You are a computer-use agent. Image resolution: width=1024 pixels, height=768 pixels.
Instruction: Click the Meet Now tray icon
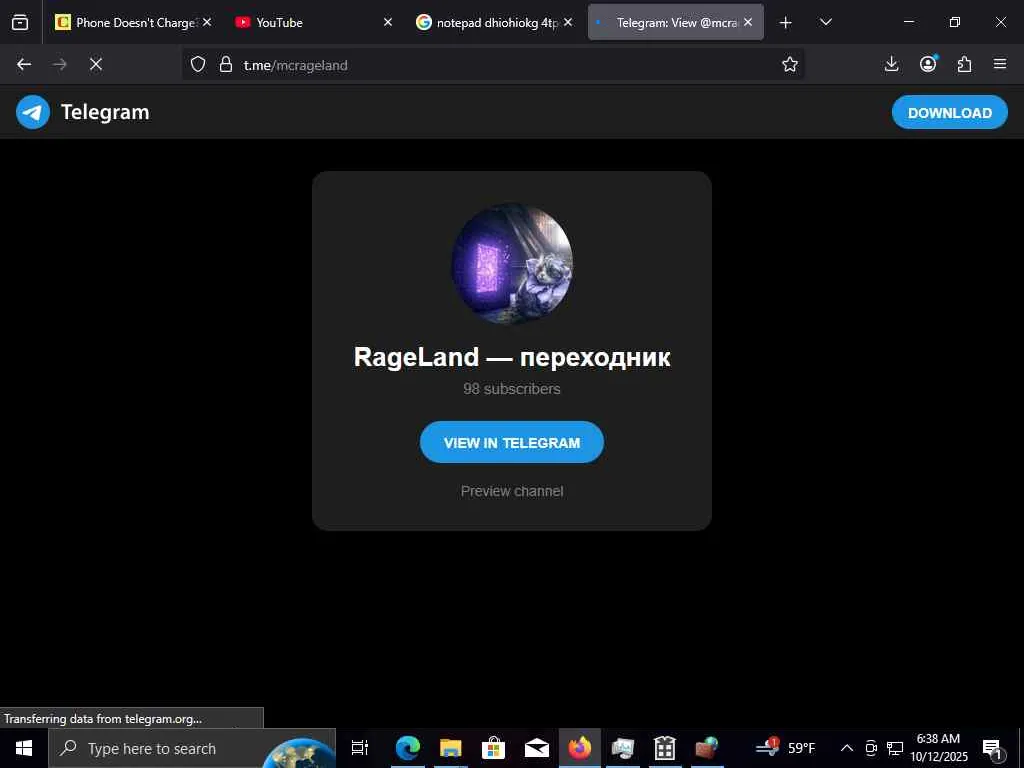point(871,748)
